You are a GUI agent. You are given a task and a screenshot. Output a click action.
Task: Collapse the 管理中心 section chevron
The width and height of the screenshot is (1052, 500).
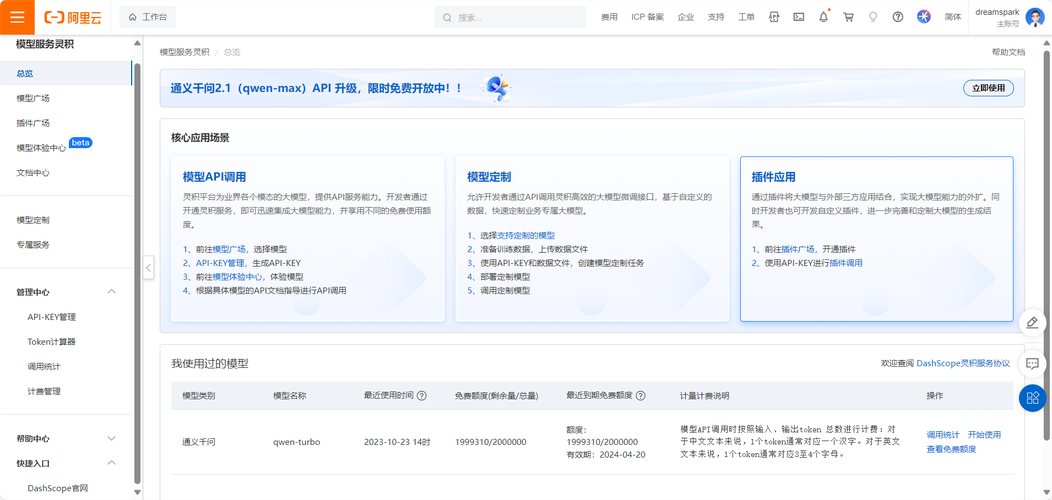[112, 291]
